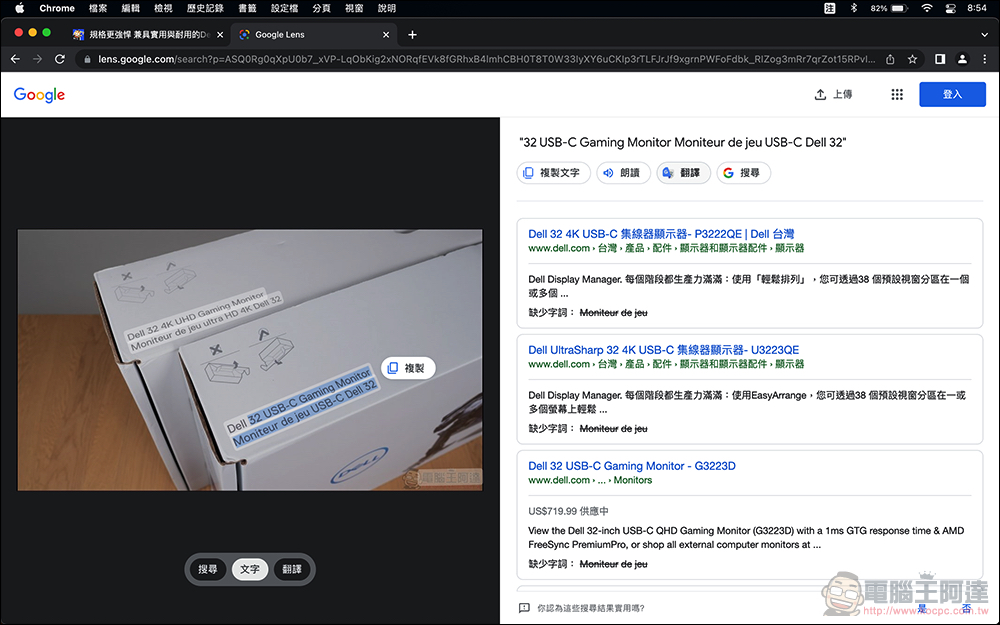
Task: Open Control Center from menu bar
Action: pos(950,8)
